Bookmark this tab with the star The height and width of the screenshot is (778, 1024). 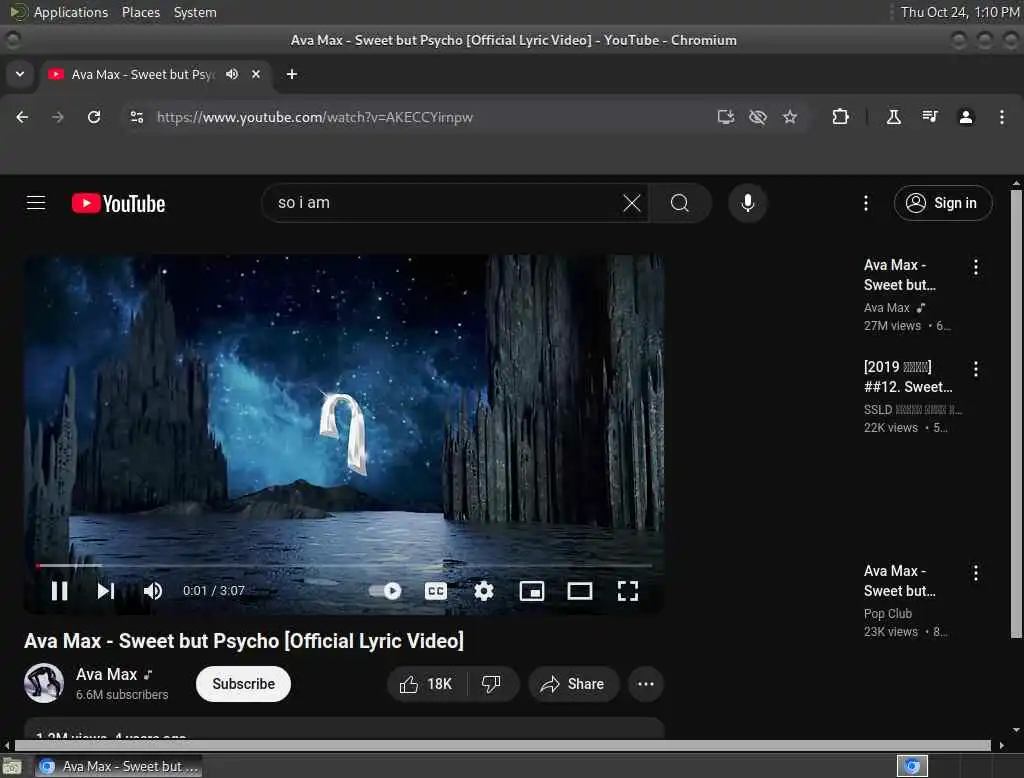tap(790, 117)
